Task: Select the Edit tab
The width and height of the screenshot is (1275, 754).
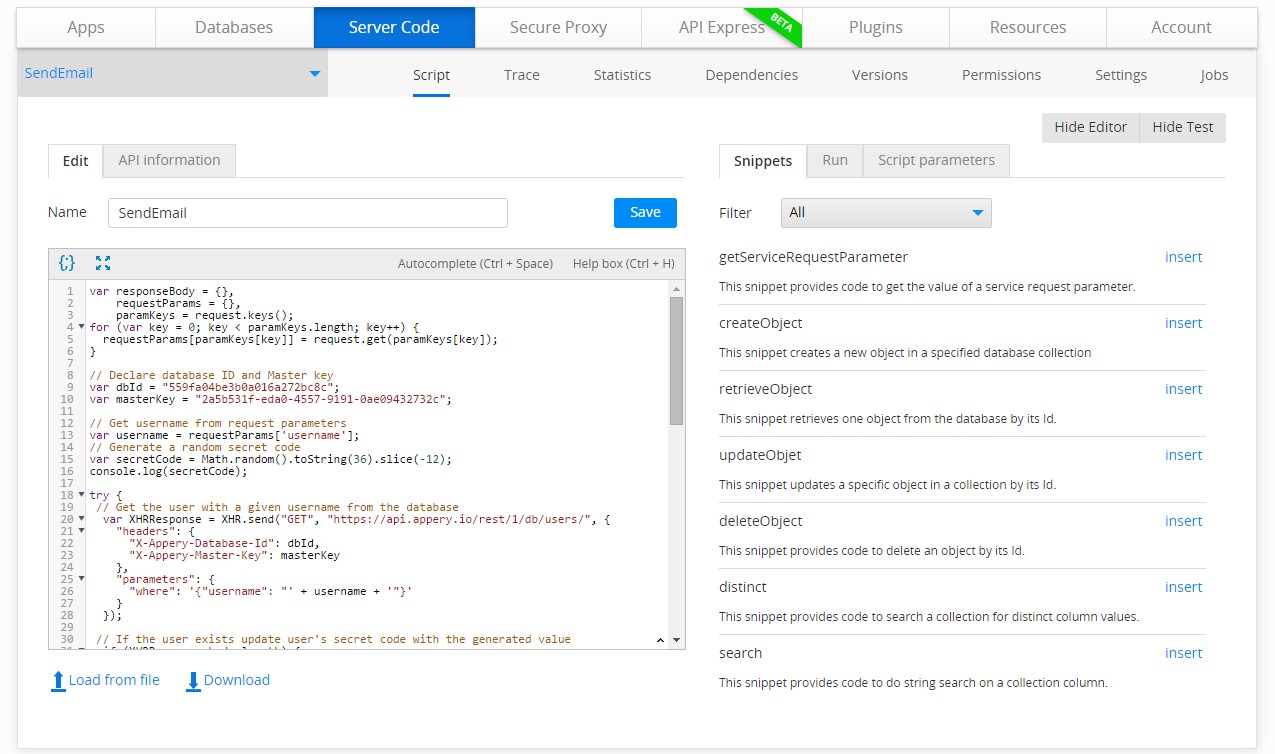Action: coord(76,161)
